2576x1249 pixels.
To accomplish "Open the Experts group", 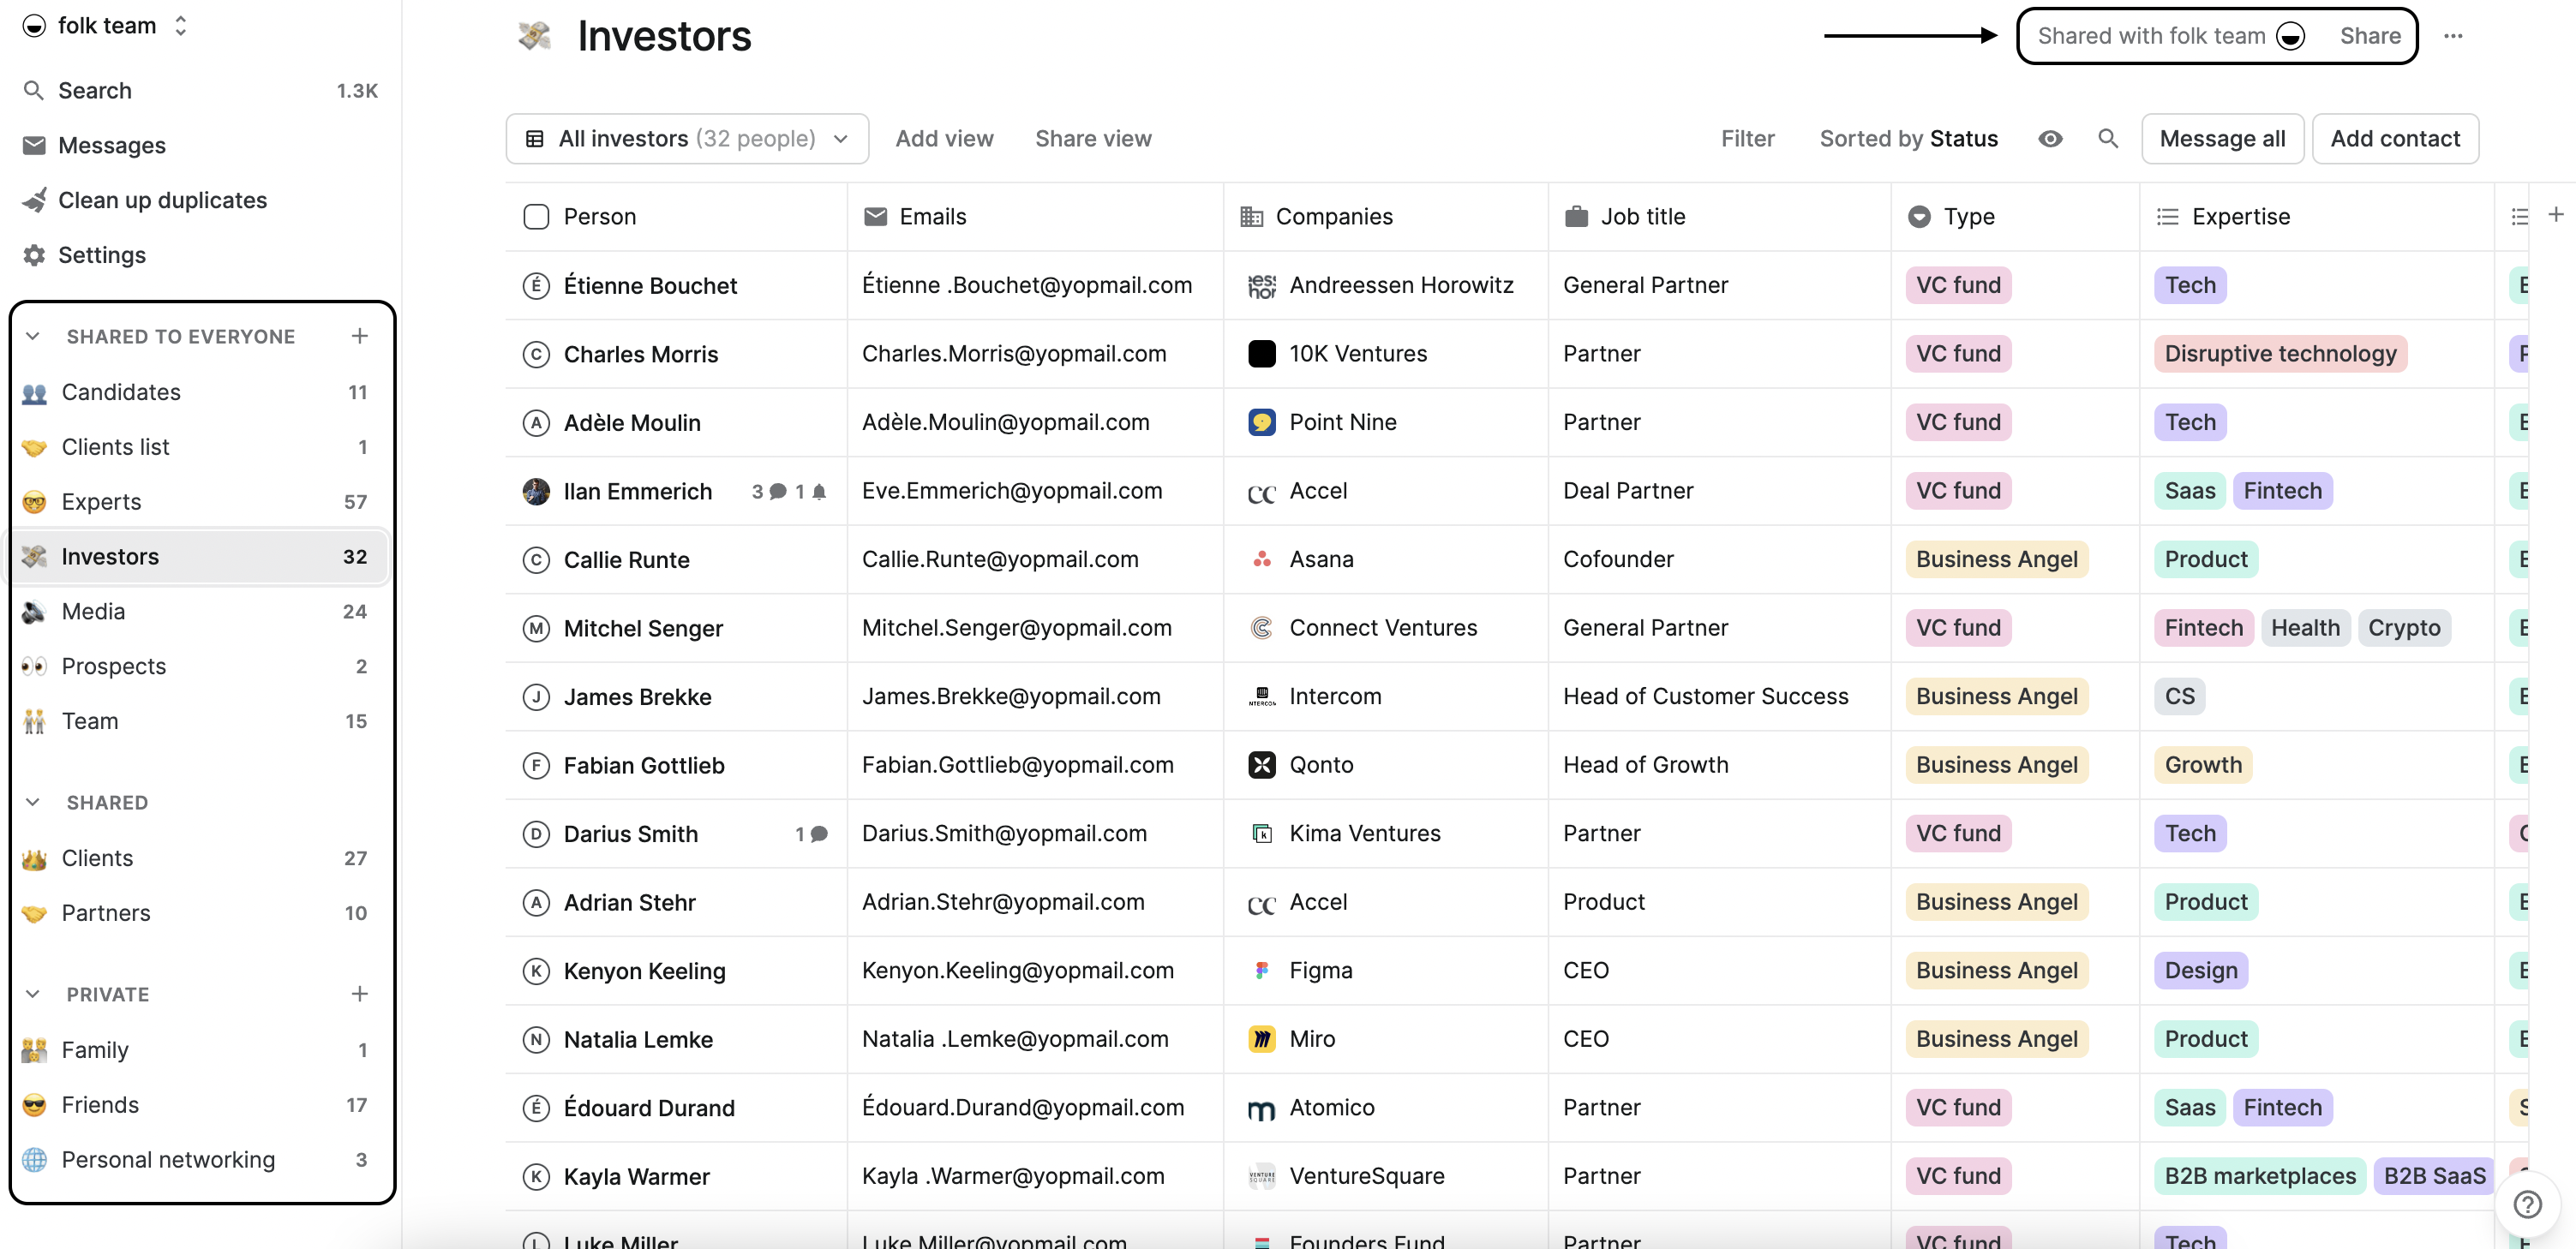I will point(200,501).
